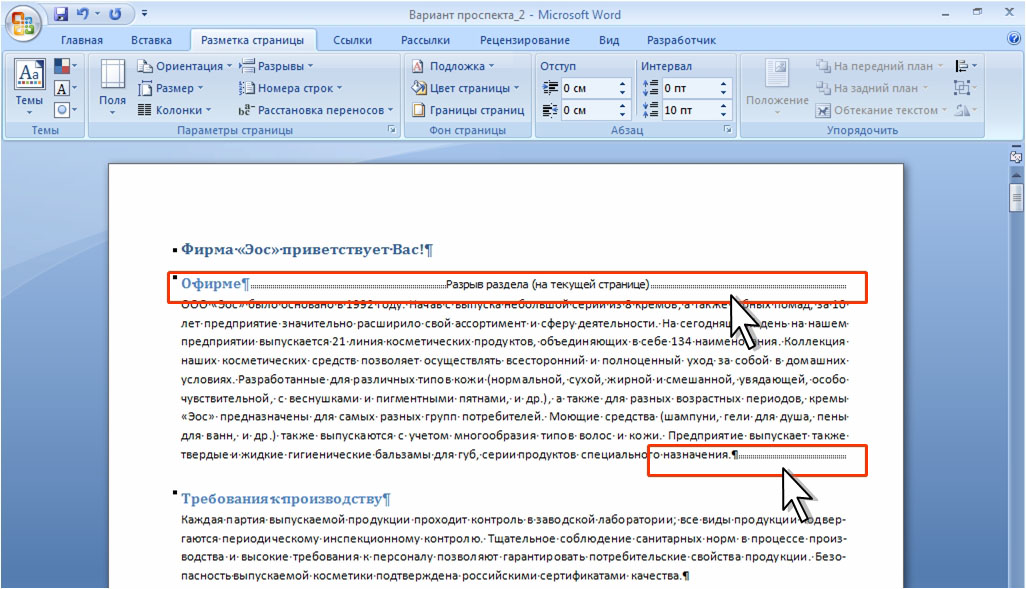Open Customize Quick Access Toolbar dropdown
1026x589 pixels.
tap(145, 14)
